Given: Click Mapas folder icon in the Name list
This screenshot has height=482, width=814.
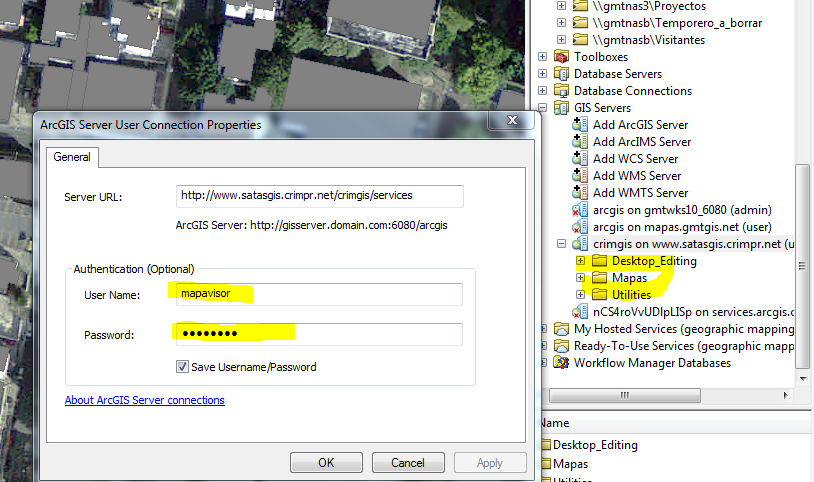Looking at the screenshot, I should pos(546,463).
